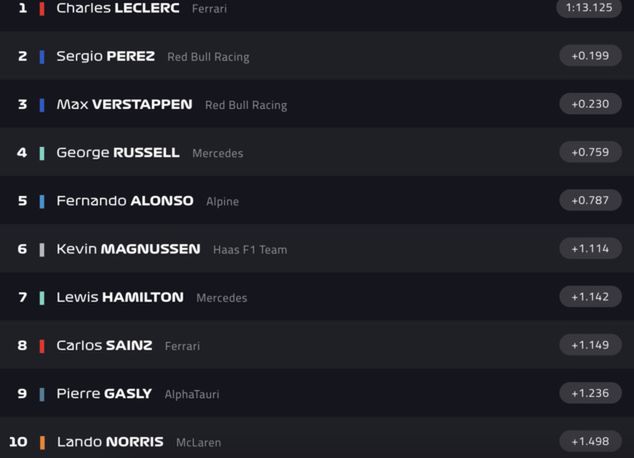Click McLaren orange bar beside Norris
The height and width of the screenshot is (458, 634).
point(42,442)
